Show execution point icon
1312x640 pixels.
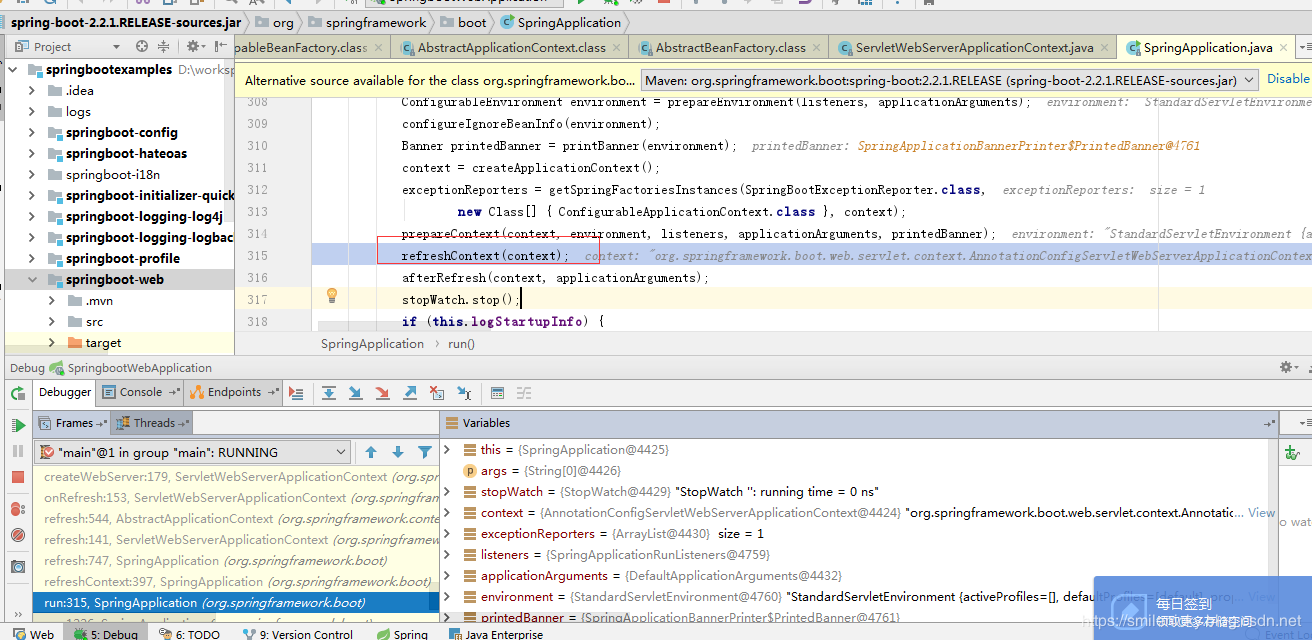click(x=296, y=393)
